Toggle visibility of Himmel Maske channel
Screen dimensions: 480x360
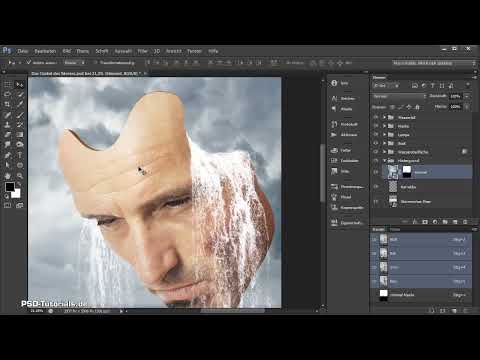pyautogui.click(x=374, y=295)
